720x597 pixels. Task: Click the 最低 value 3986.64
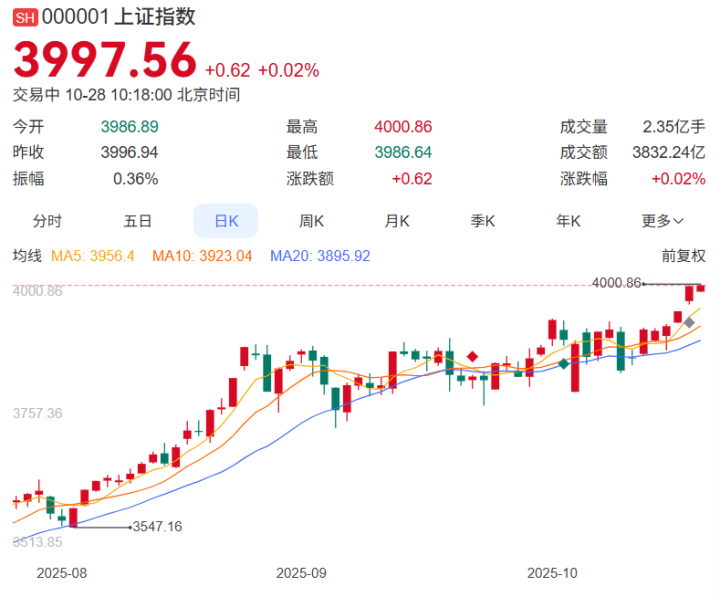pos(403,152)
